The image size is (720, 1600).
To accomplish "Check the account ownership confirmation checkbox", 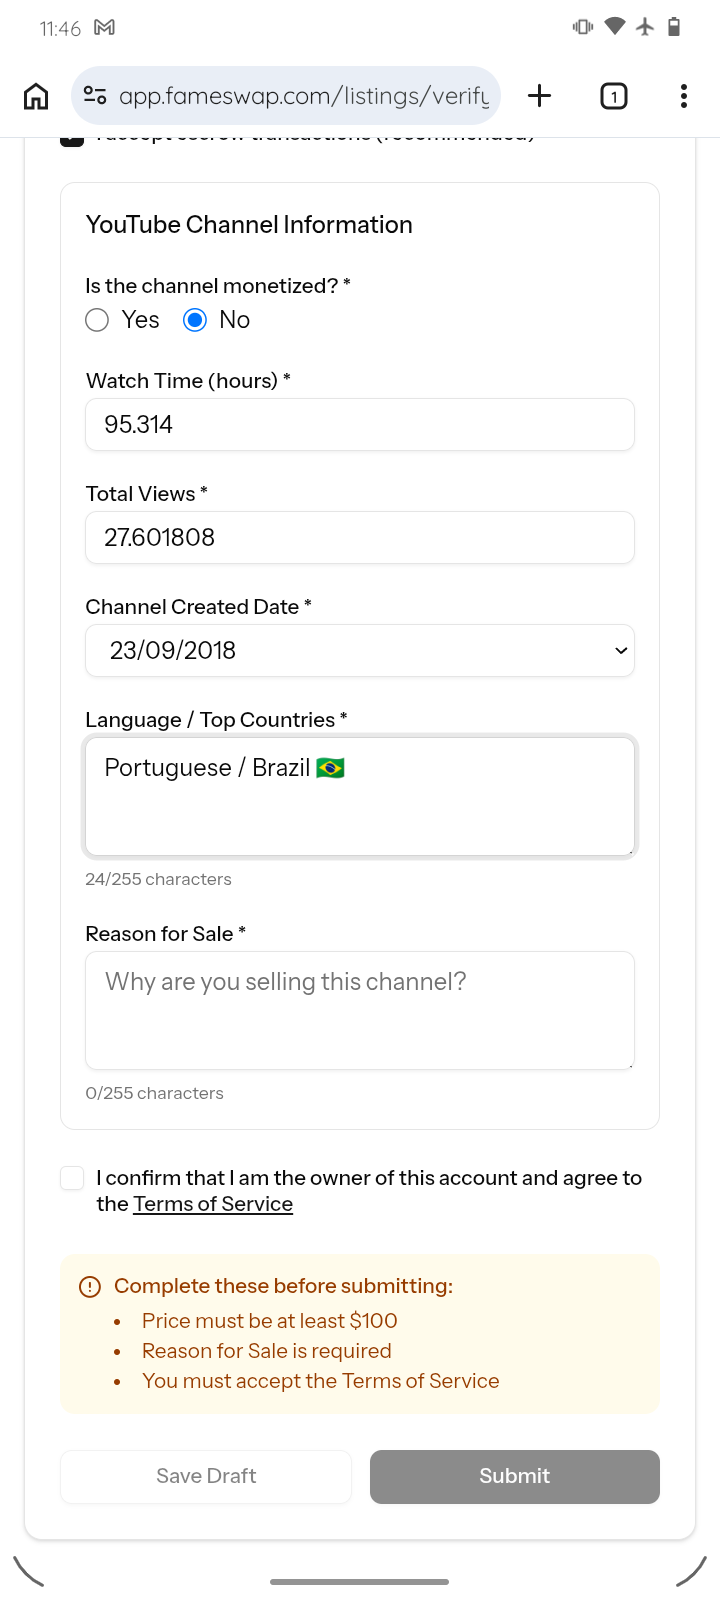I will [x=72, y=1178].
